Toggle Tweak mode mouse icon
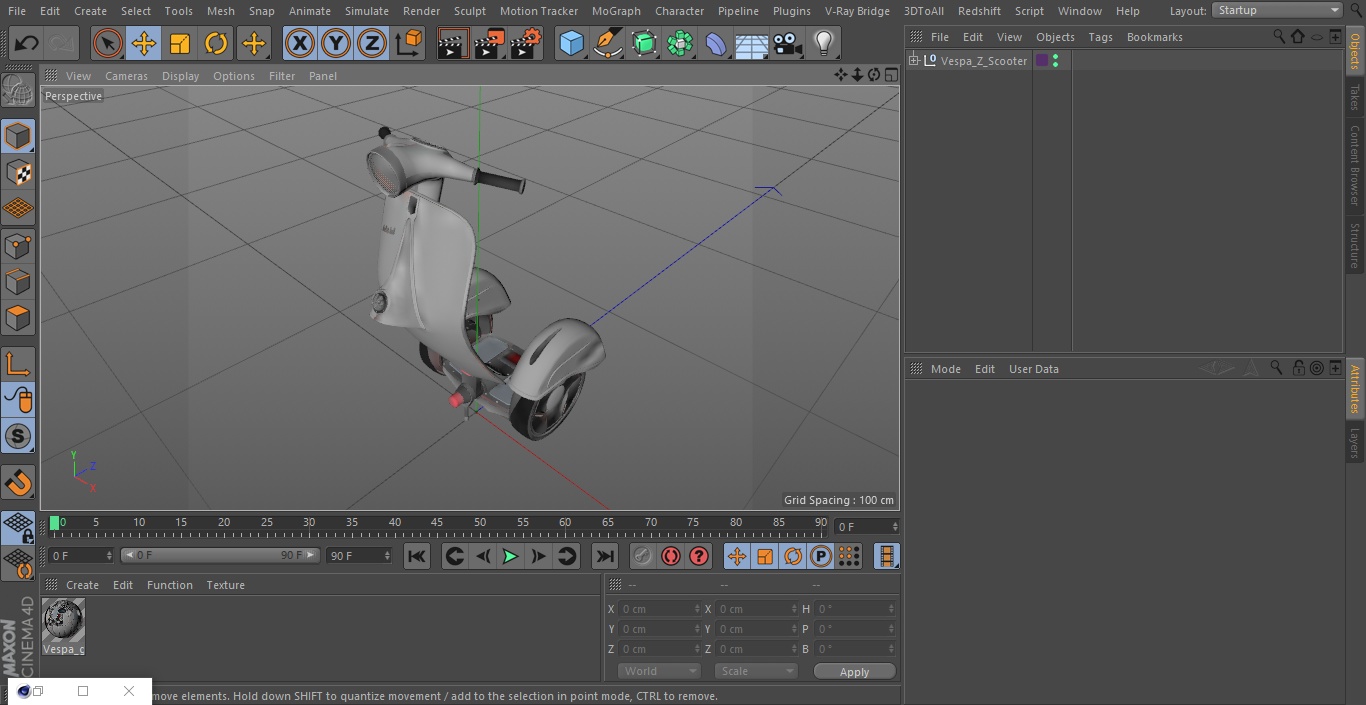Image resolution: width=1366 pixels, height=705 pixels. [x=18, y=400]
